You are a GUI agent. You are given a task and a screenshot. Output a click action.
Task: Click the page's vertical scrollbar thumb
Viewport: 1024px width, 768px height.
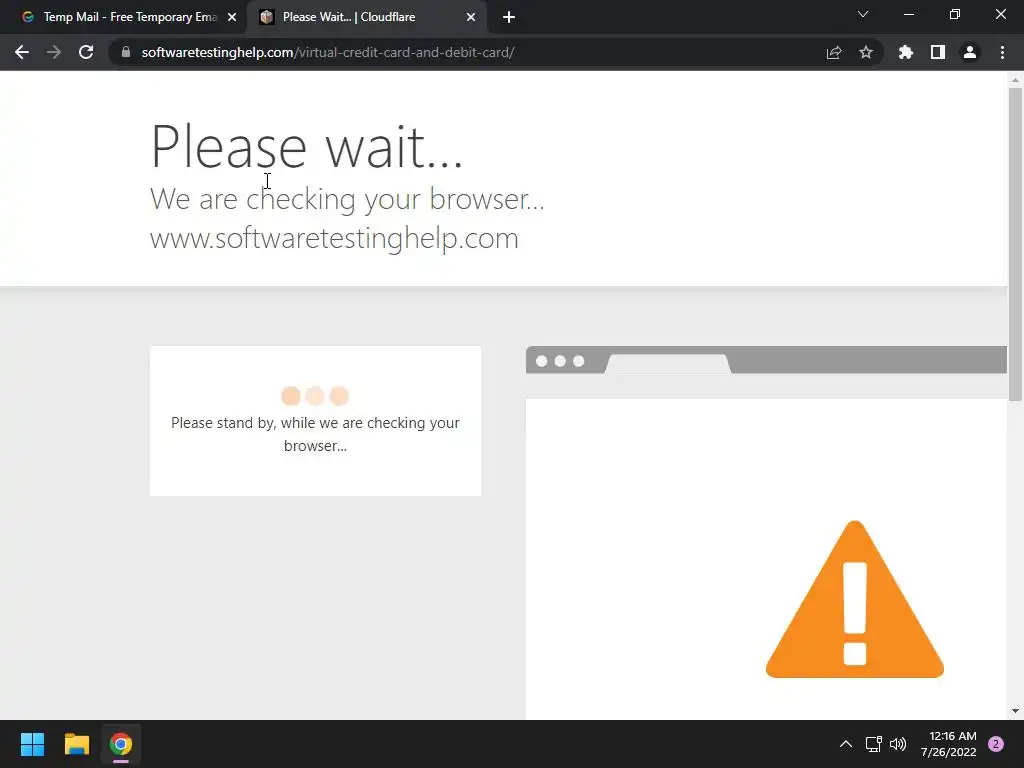coord(1015,244)
